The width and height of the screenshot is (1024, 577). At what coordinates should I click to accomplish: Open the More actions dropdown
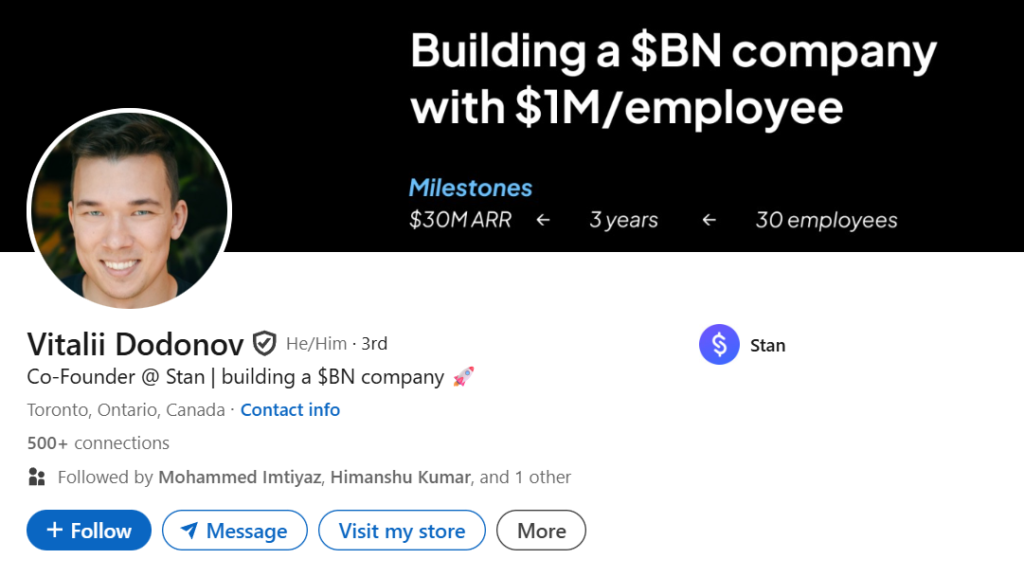click(x=541, y=531)
